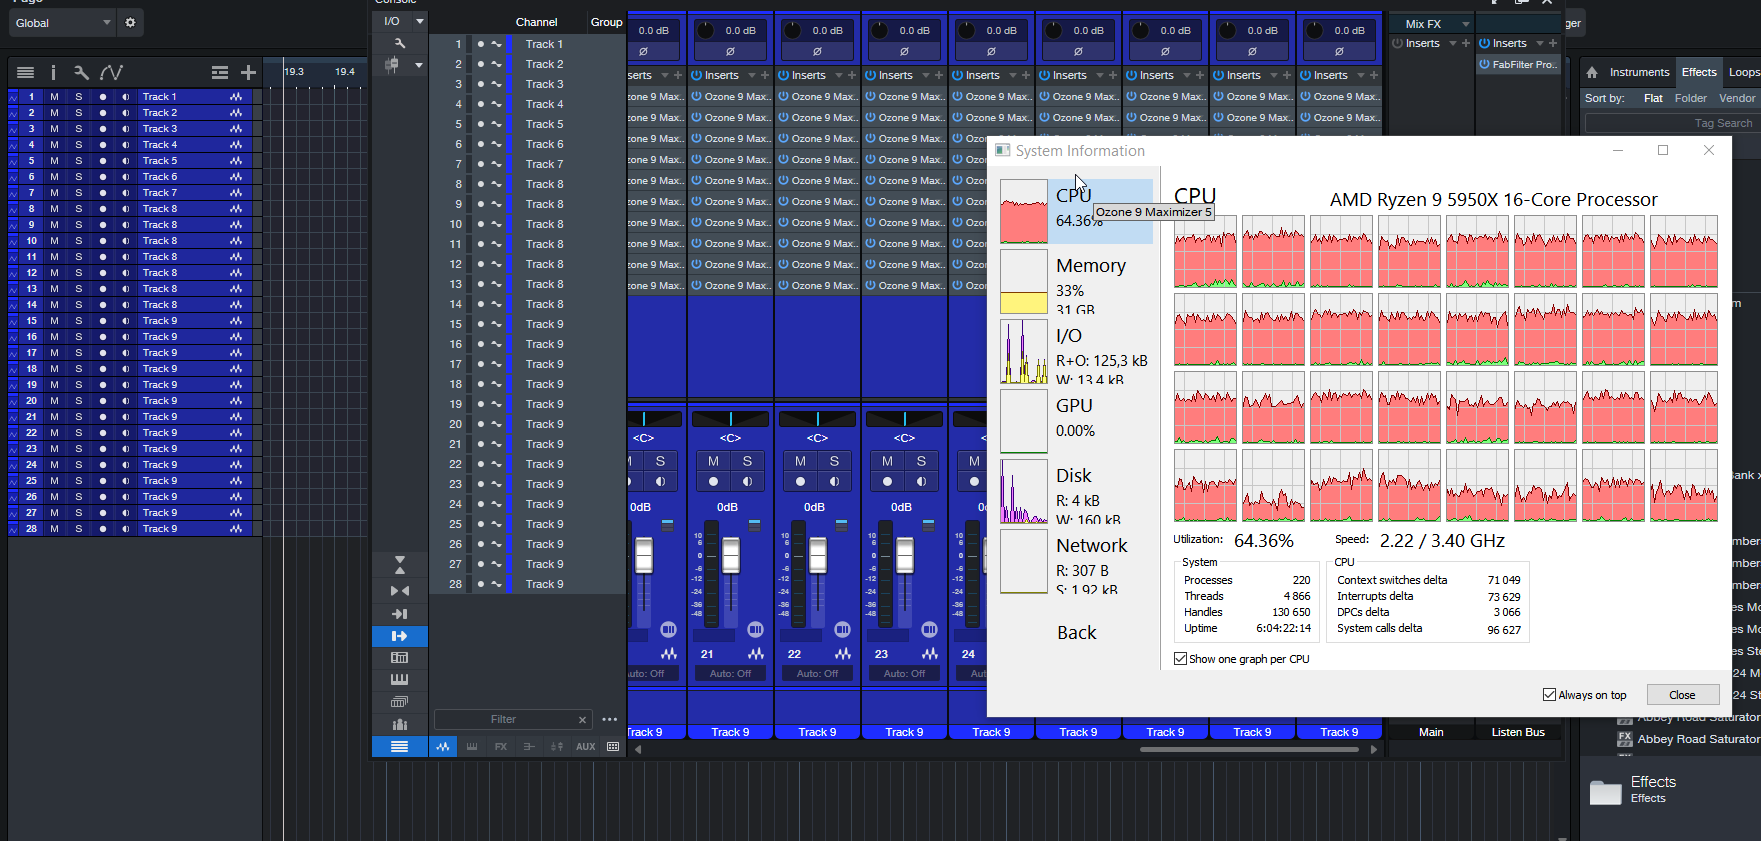The height and width of the screenshot is (841, 1761).
Task: Switch to the Effects browser tab
Action: [1699, 72]
